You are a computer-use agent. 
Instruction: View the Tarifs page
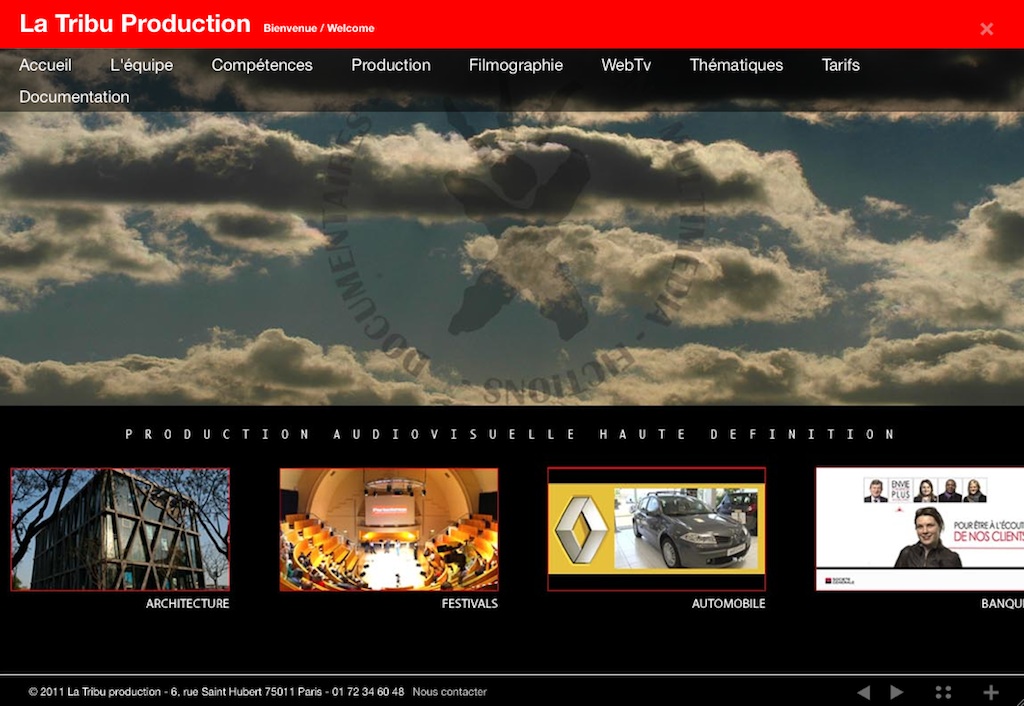point(840,65)
